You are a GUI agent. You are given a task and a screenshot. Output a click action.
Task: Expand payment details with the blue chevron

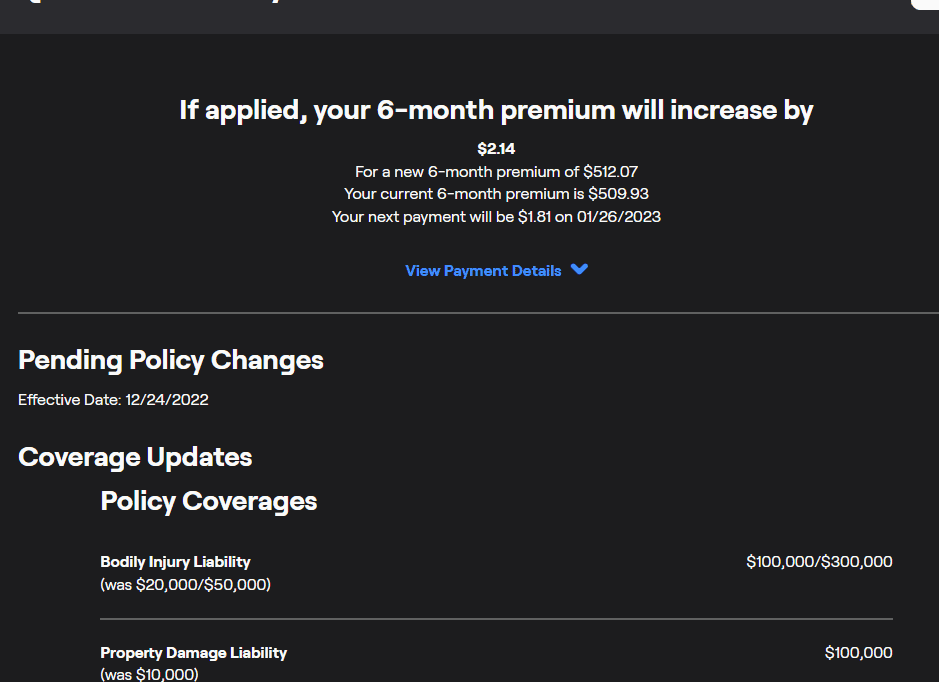tap(579, 269)
